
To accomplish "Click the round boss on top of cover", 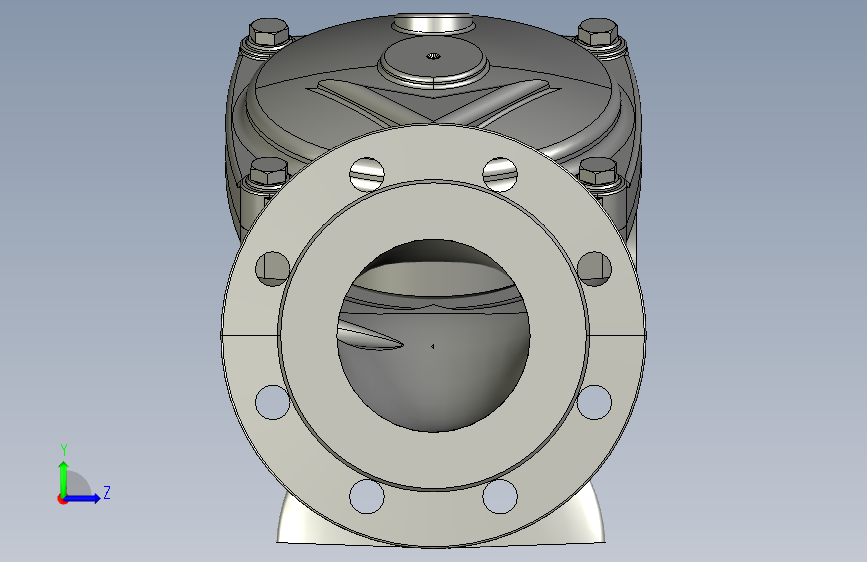I will tap(434, 61).
